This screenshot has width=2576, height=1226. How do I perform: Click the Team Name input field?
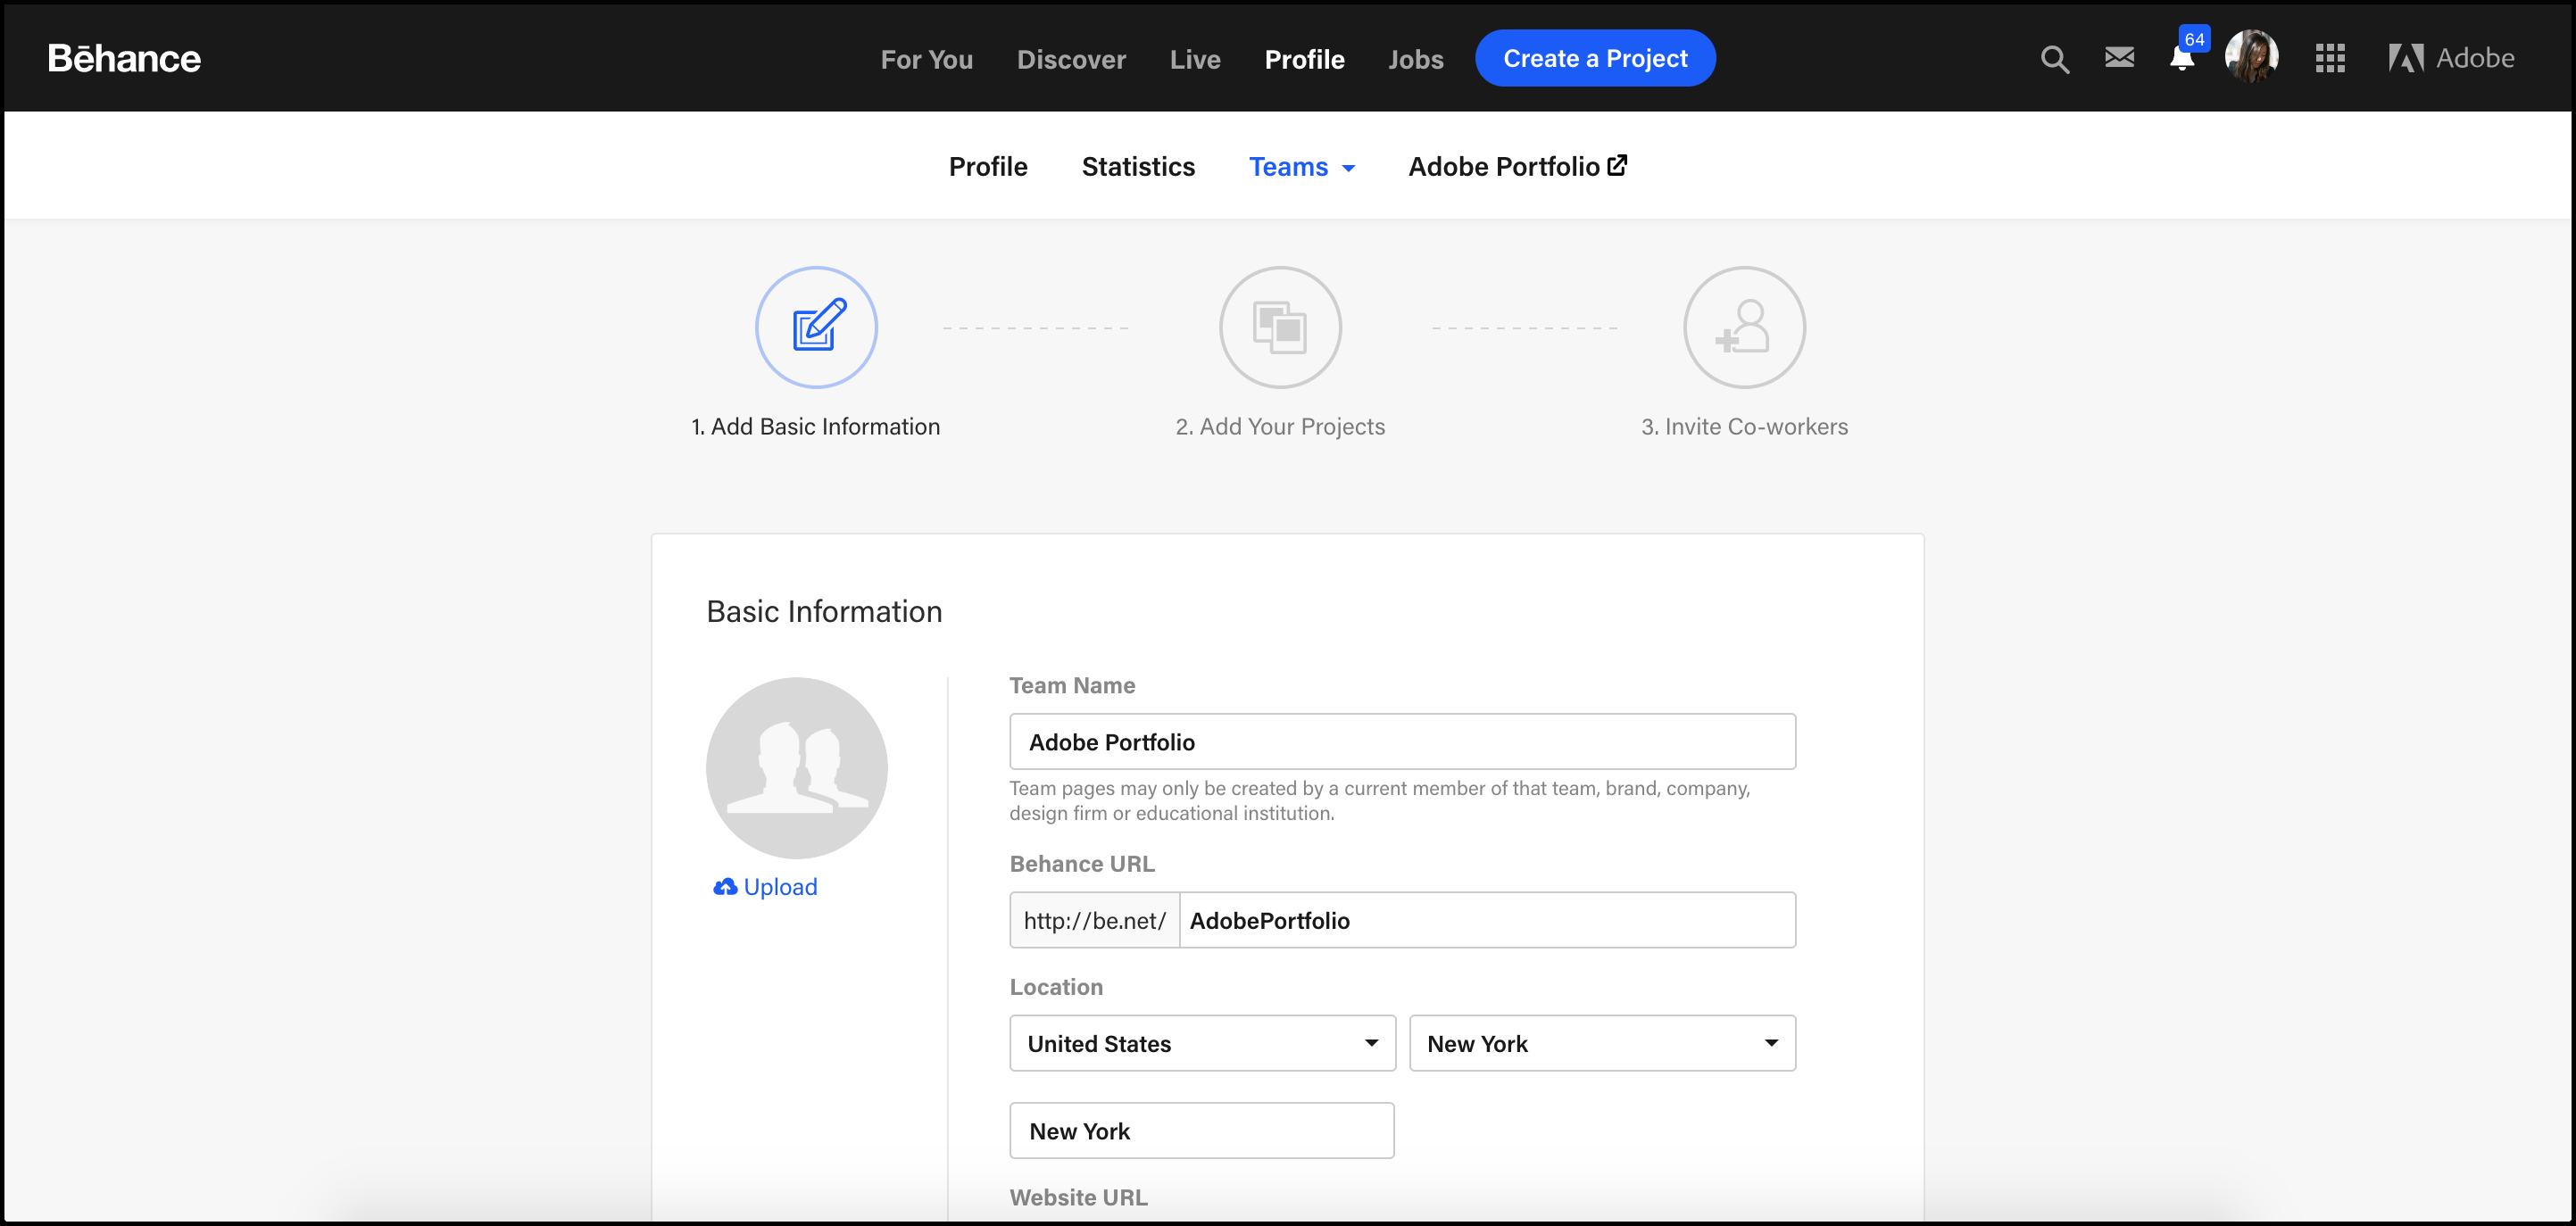(1401, 741)
